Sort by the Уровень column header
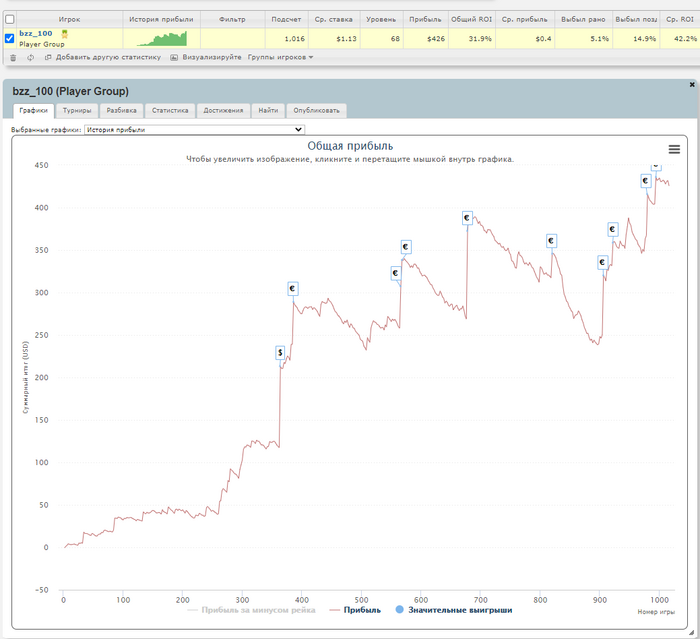This screenshot has width=700, height=639. pos(381,19)
